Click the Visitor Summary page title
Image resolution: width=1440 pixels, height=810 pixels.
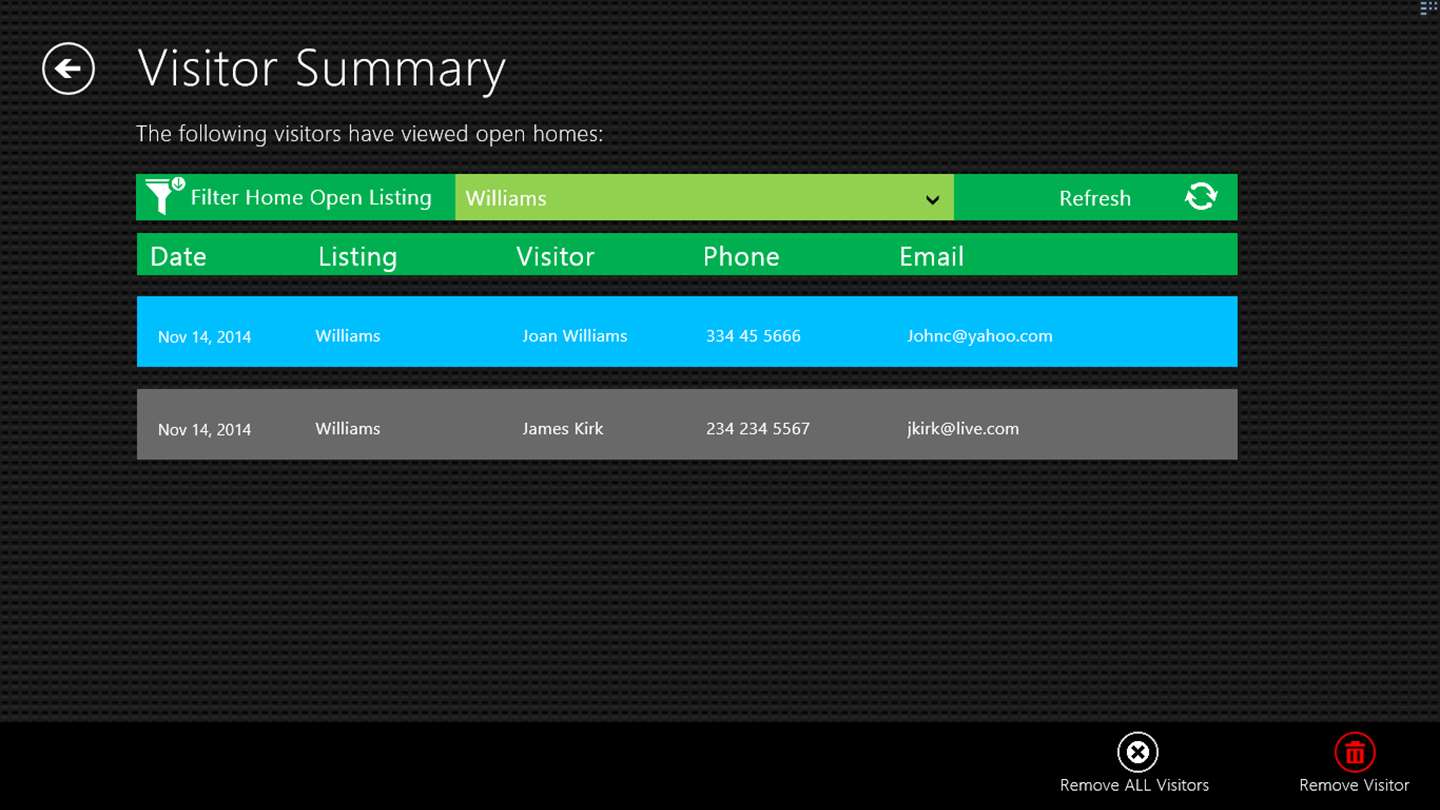pos(321,69)
